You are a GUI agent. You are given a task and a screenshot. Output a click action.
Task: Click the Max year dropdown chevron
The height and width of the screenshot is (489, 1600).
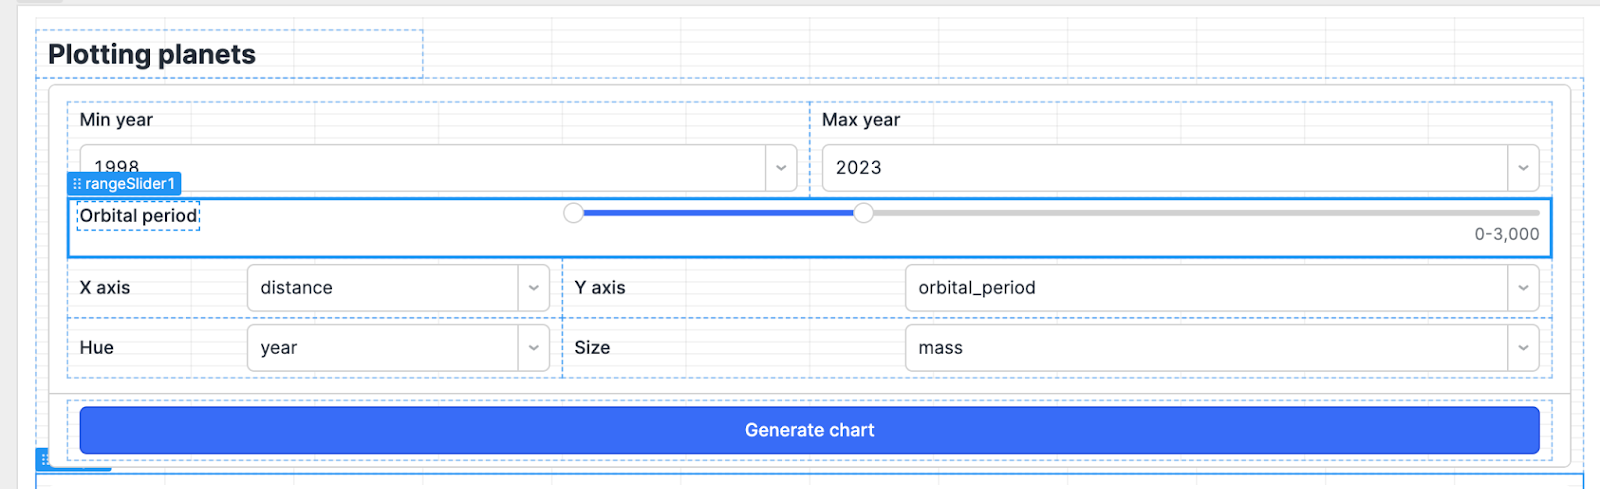pos(1523,168)
